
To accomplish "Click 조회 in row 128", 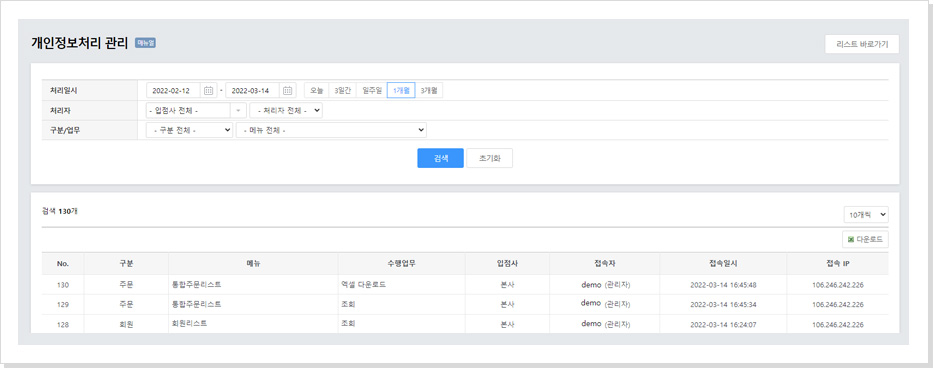I will click(348, 324).
